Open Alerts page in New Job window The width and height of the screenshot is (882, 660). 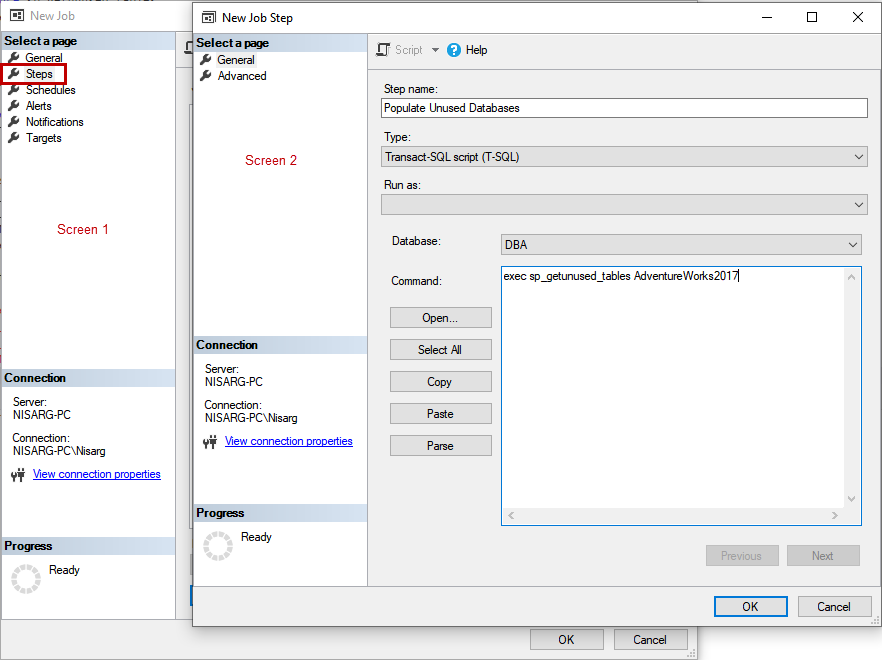coord(38,106)
